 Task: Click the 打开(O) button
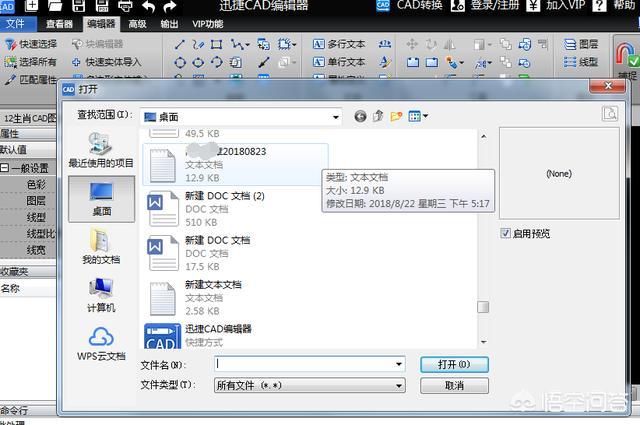454,364
